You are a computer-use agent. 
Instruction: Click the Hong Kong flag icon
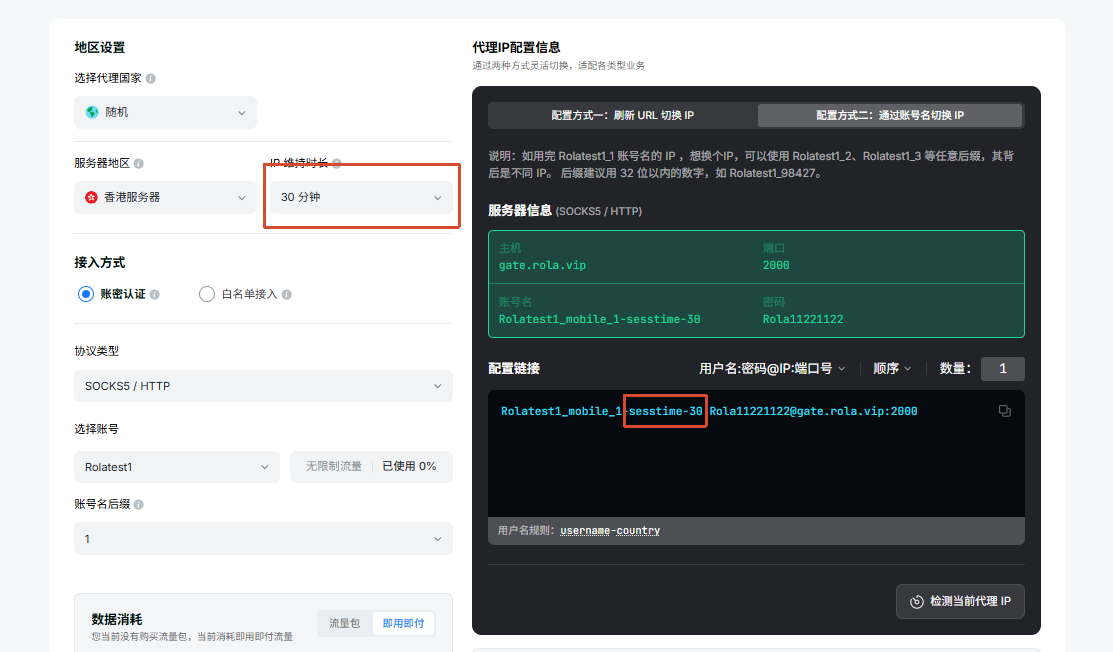tap(92, 197)
